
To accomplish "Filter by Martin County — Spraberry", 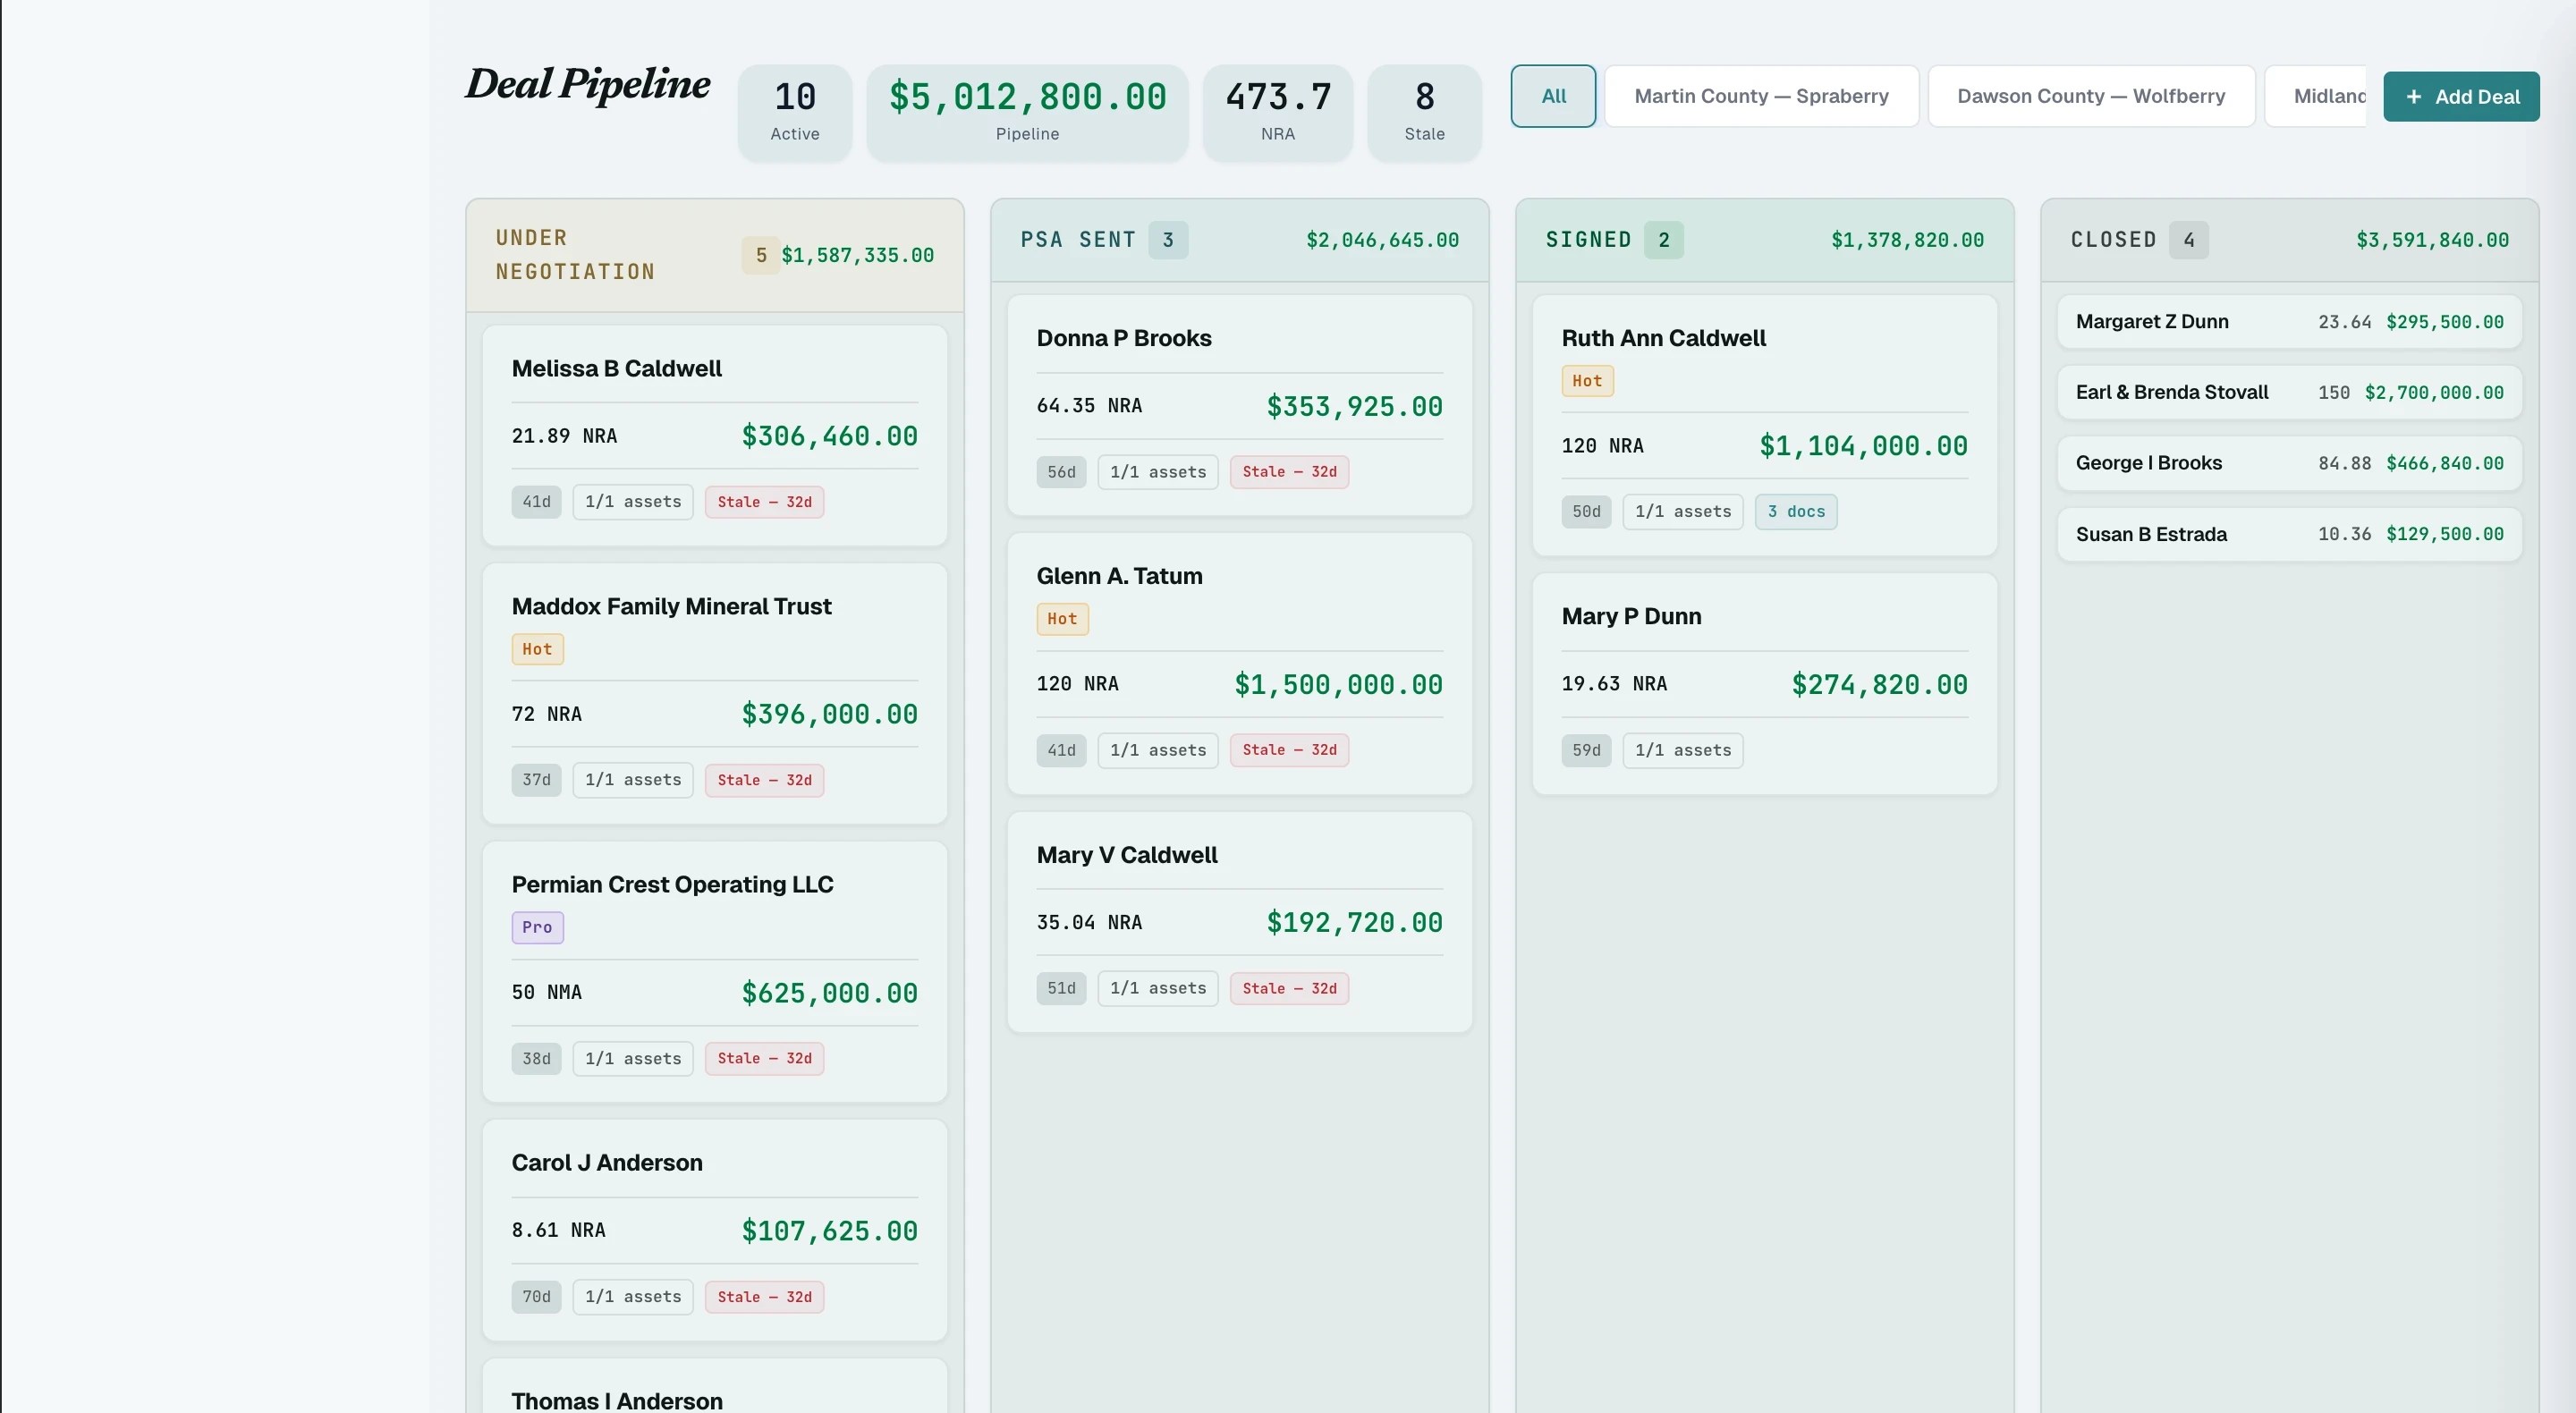I will (1761, 96).
